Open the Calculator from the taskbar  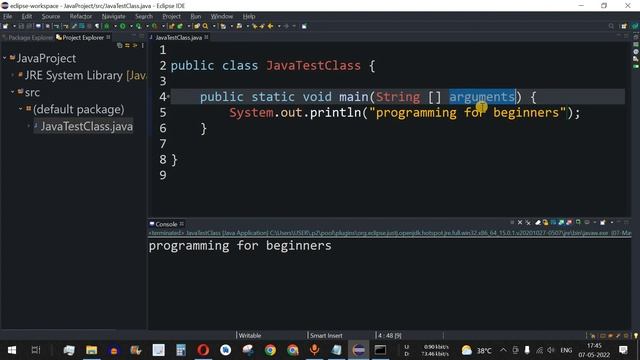(x=181, y=350)
